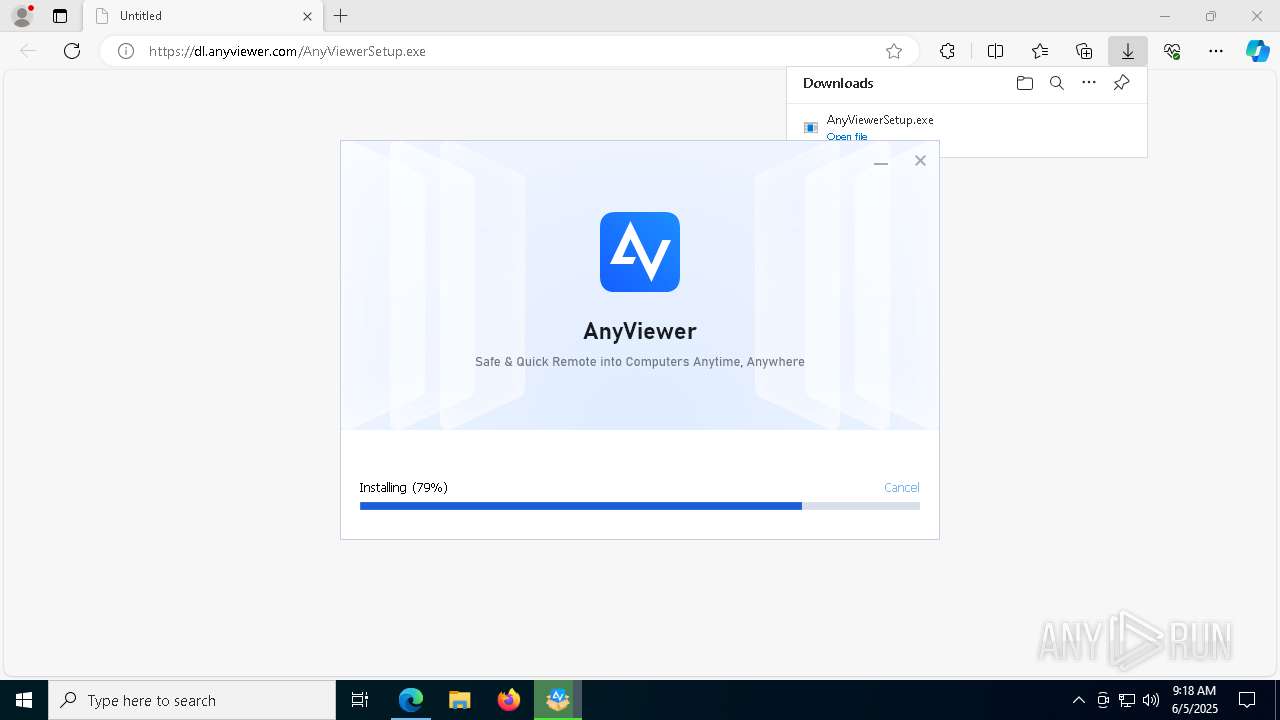Open the Collections icon
The image size is (1280, 720).
1084,51
